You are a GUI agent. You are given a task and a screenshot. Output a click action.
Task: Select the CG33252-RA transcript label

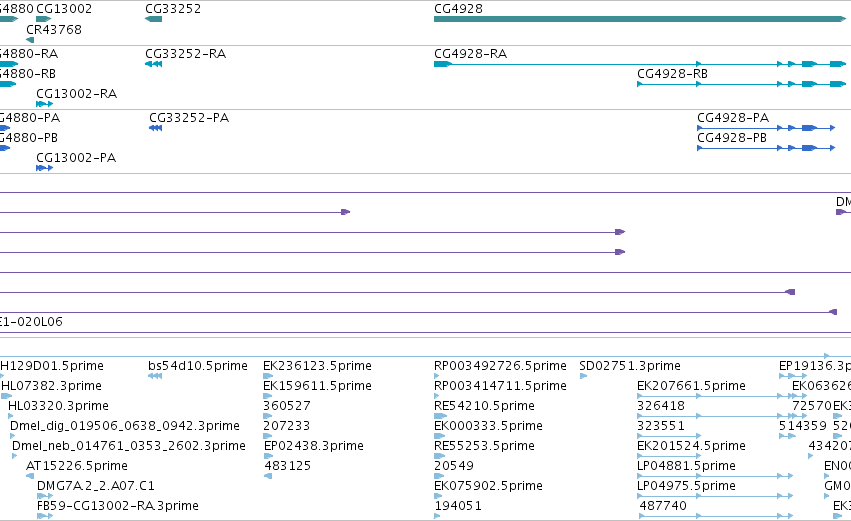click(x=186, y=54)
